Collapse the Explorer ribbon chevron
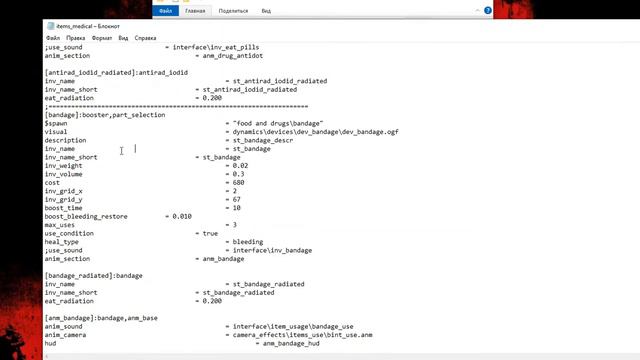This screenshot has width=640, height=360. click(x=477, y=11)
